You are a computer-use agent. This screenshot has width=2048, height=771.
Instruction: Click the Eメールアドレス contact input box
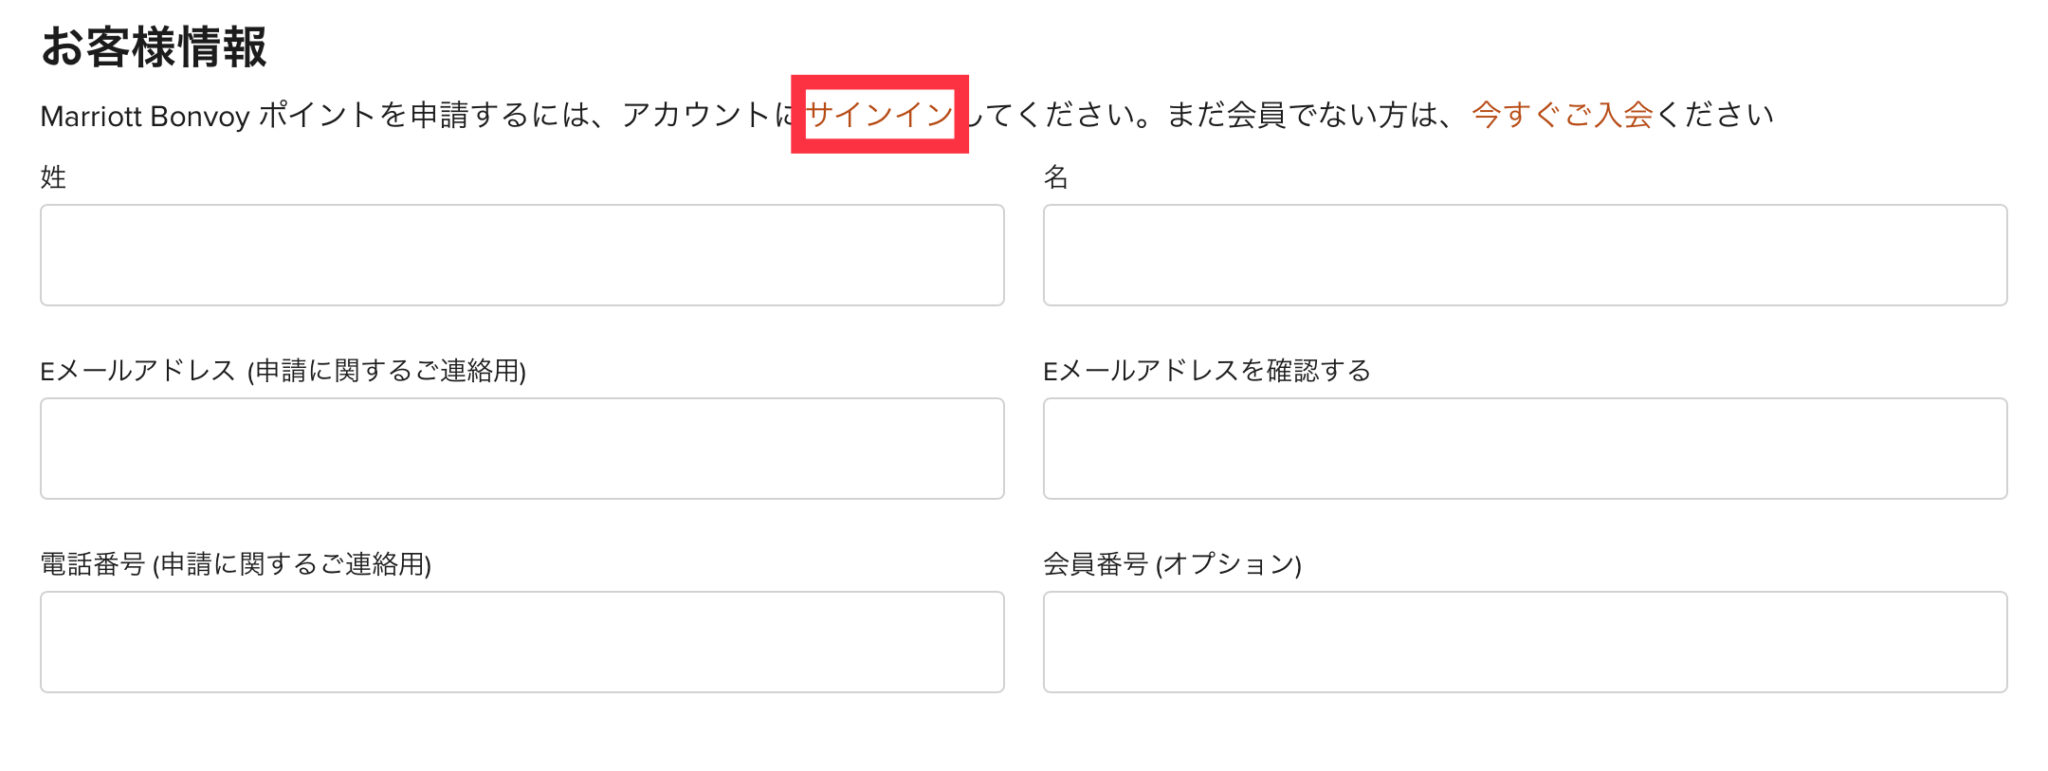tap(522, 449)
